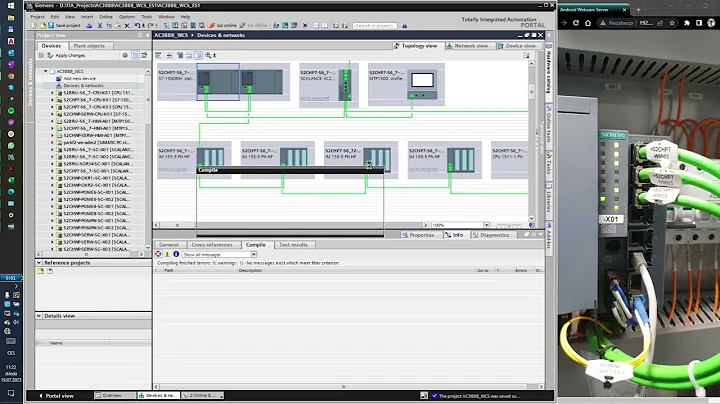Viewport: 720px width, 404px height.
Task: Open Hardware catalog side panel tab
Action: coord(549,70)
